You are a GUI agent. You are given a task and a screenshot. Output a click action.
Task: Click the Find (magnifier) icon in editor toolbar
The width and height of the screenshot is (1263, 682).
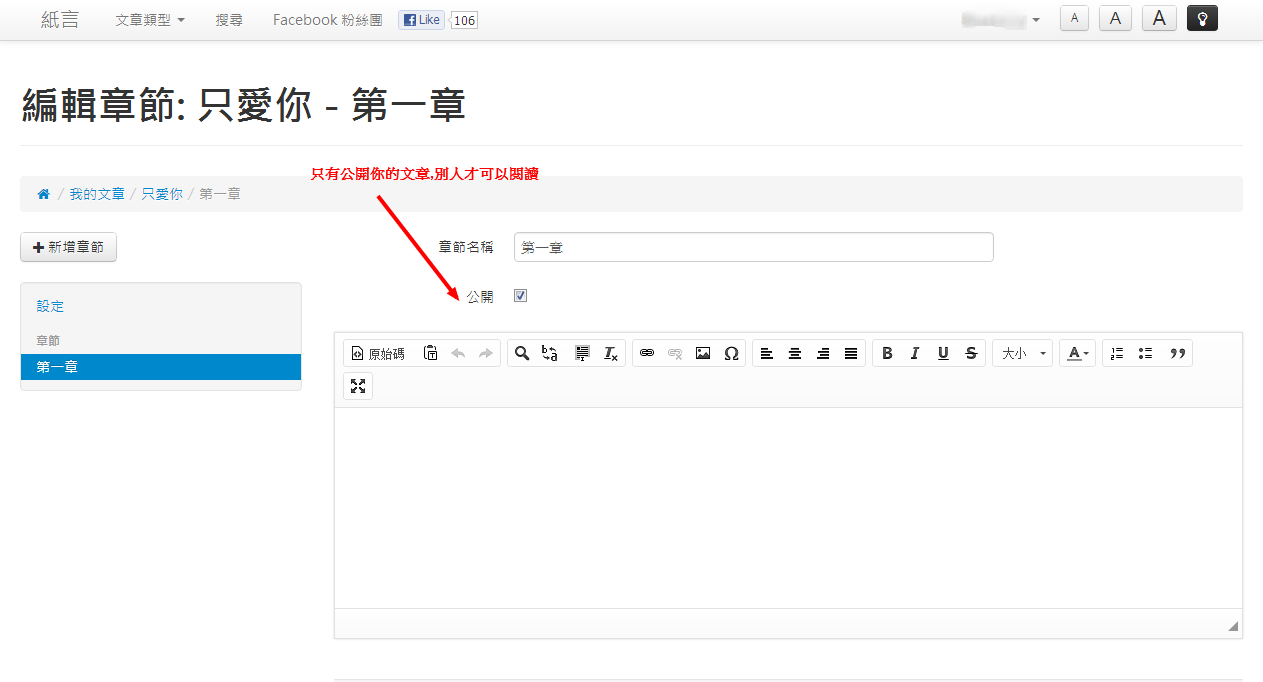[x=522, y=353]
